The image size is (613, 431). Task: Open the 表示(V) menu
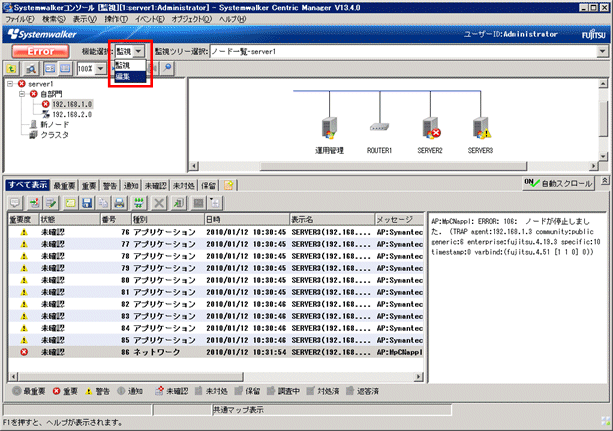click(x=84, y=19)
